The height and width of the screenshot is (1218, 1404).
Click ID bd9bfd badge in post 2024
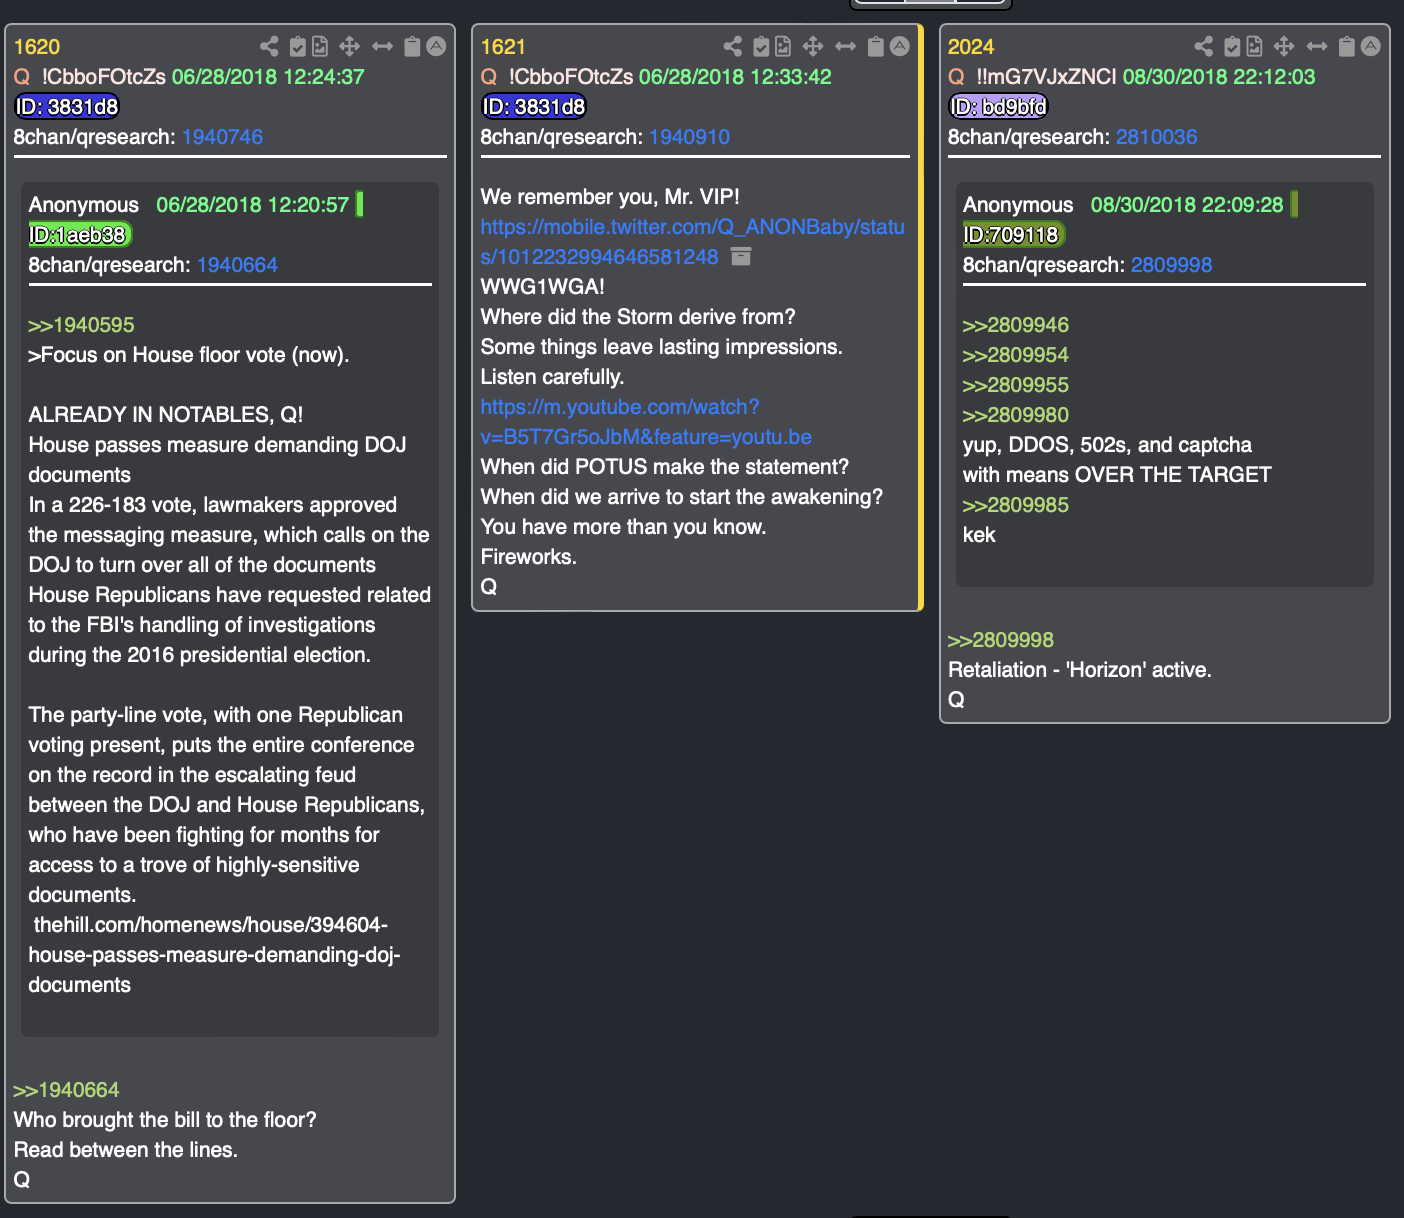[x=998, y=107]
